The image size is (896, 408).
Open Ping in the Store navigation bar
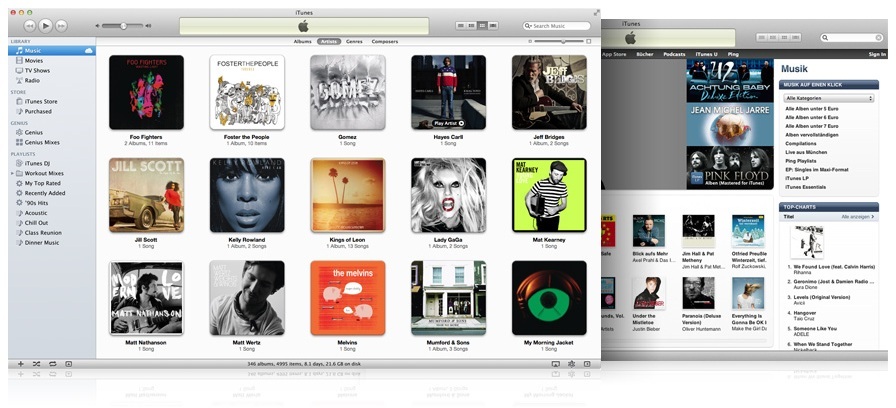[733, 54]
